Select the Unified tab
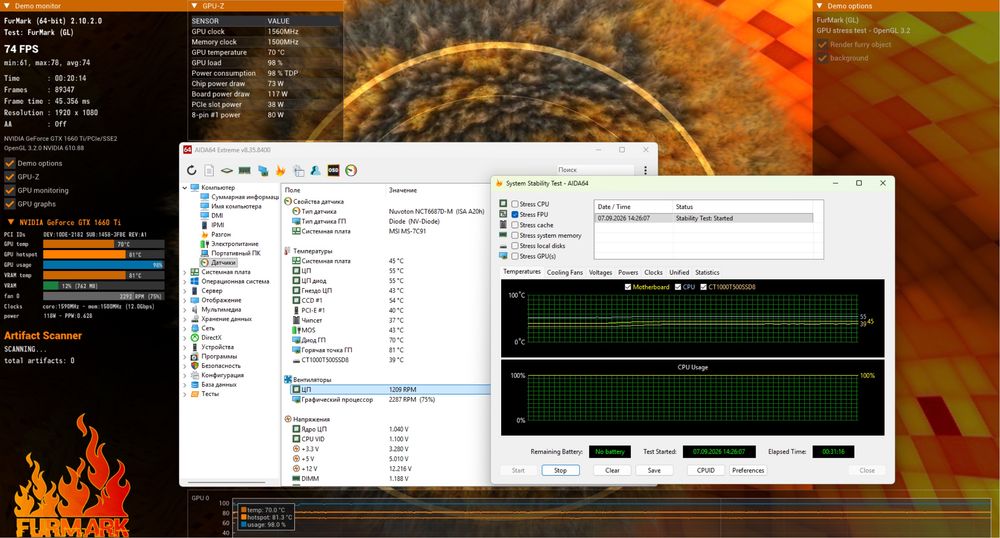This screenshot has width=1000, height=538. [x=679, y=272]
